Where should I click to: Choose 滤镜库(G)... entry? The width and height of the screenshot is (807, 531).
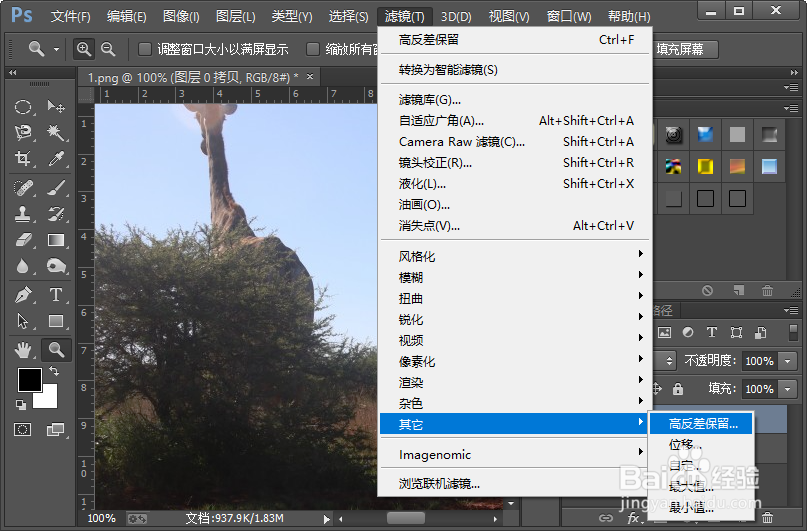(514, 99)
